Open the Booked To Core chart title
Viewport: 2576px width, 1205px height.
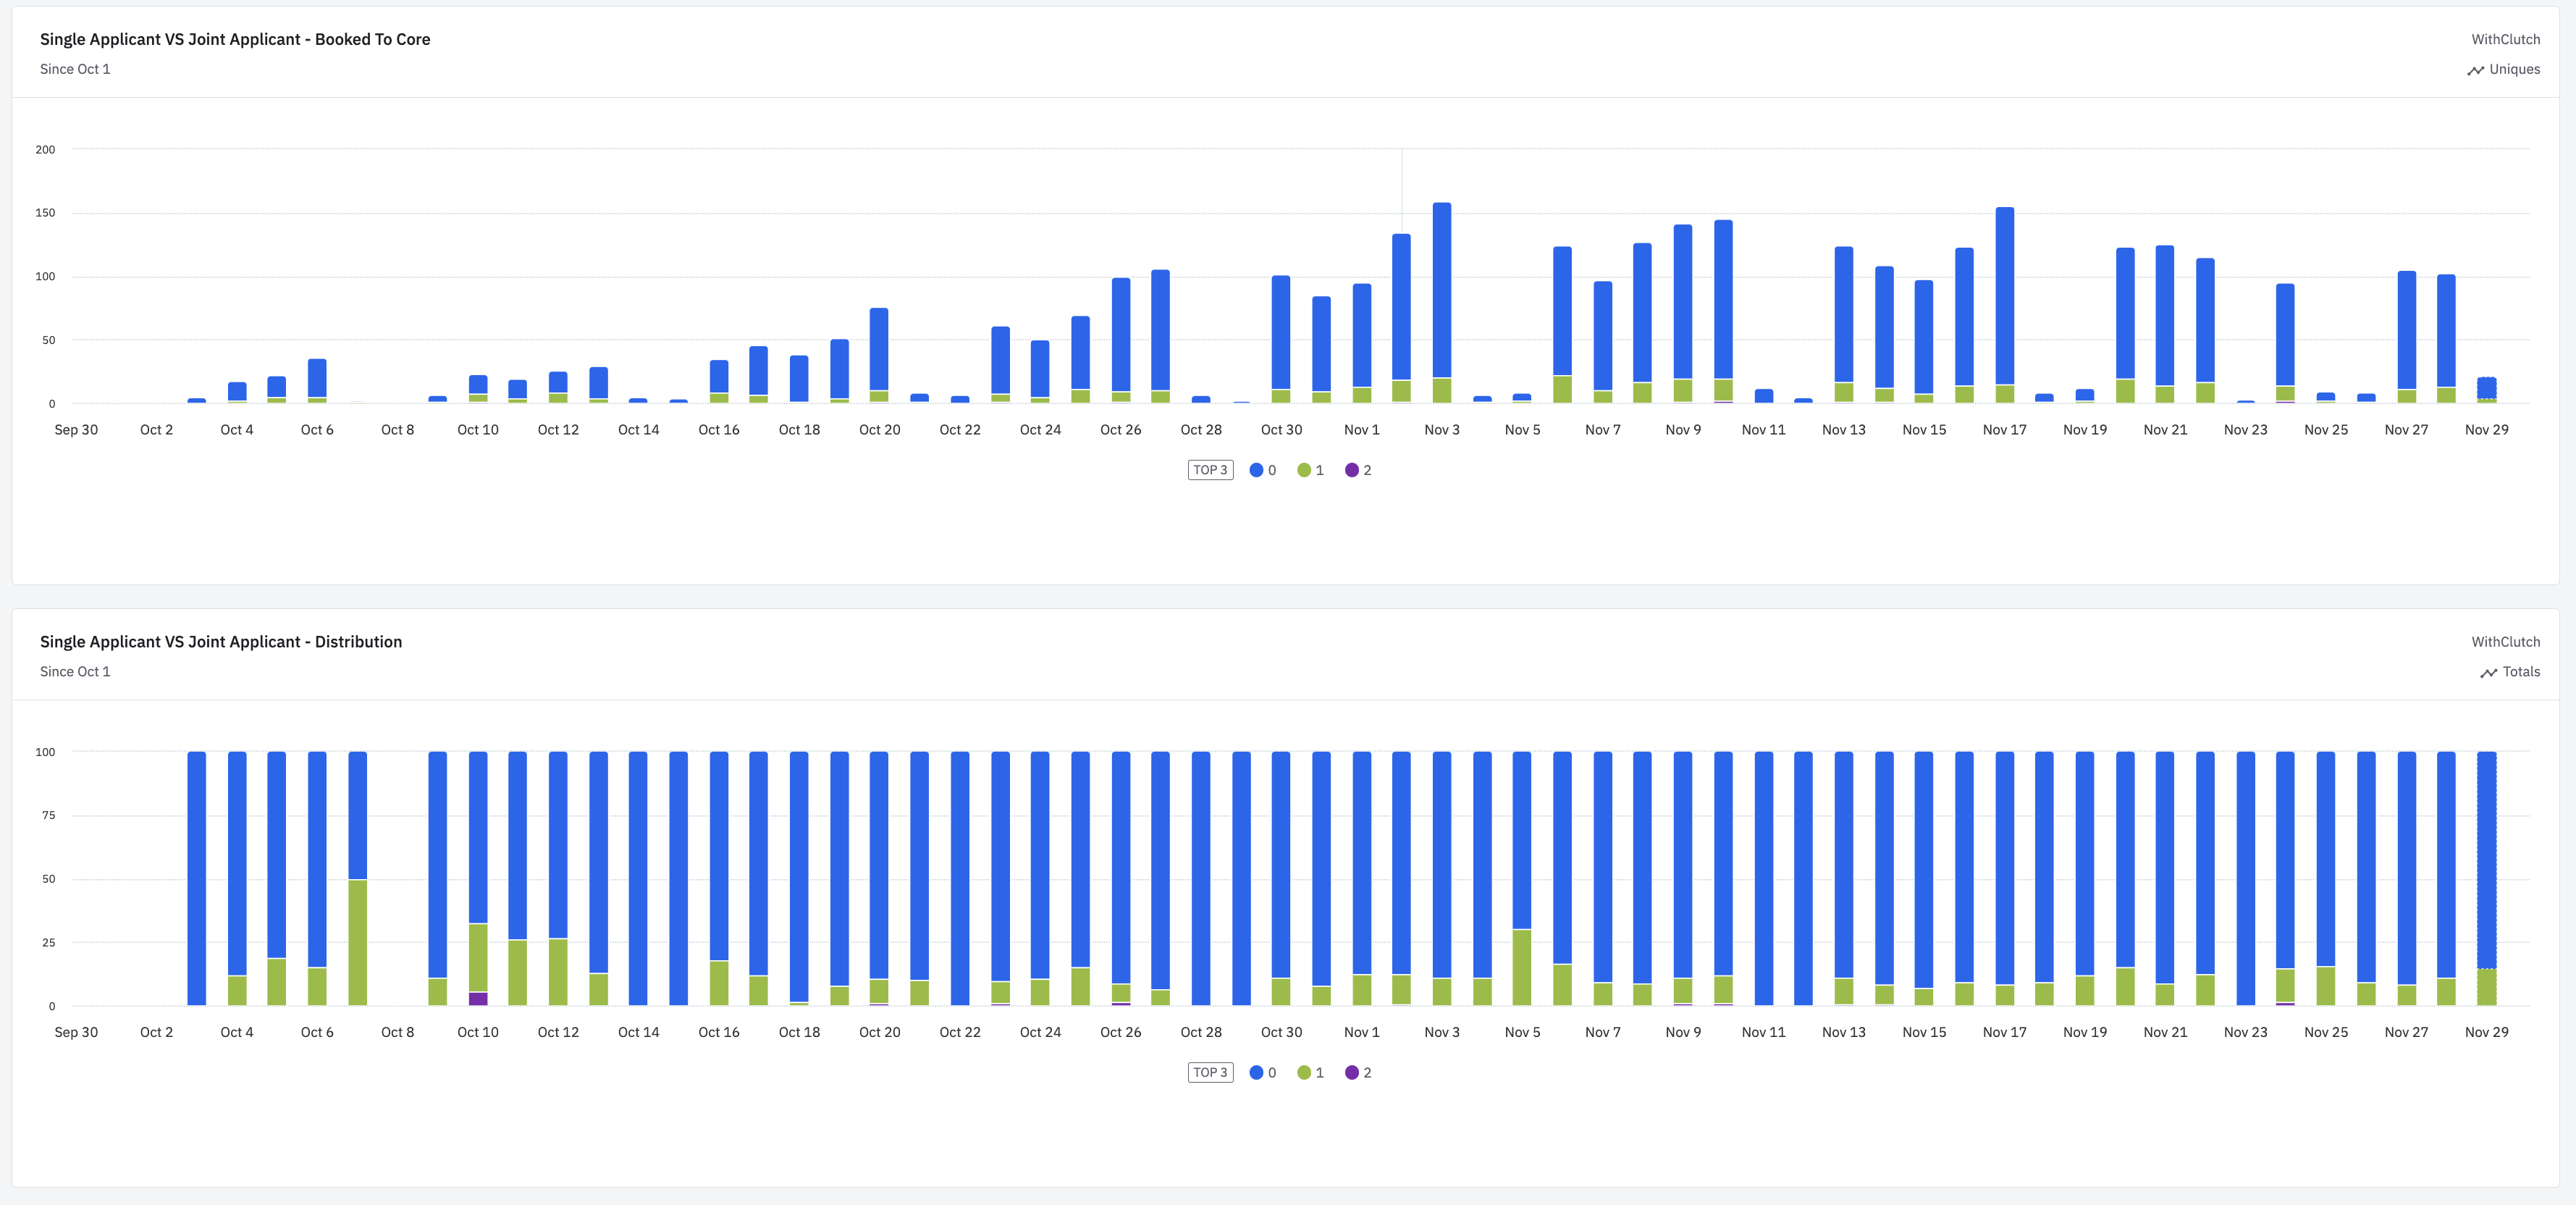pyautogui.click(x=235, y=39)
